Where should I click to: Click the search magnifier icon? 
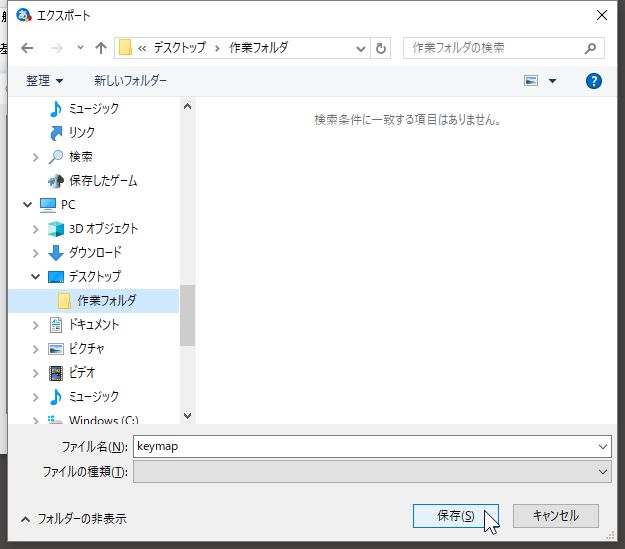point(591,48)
